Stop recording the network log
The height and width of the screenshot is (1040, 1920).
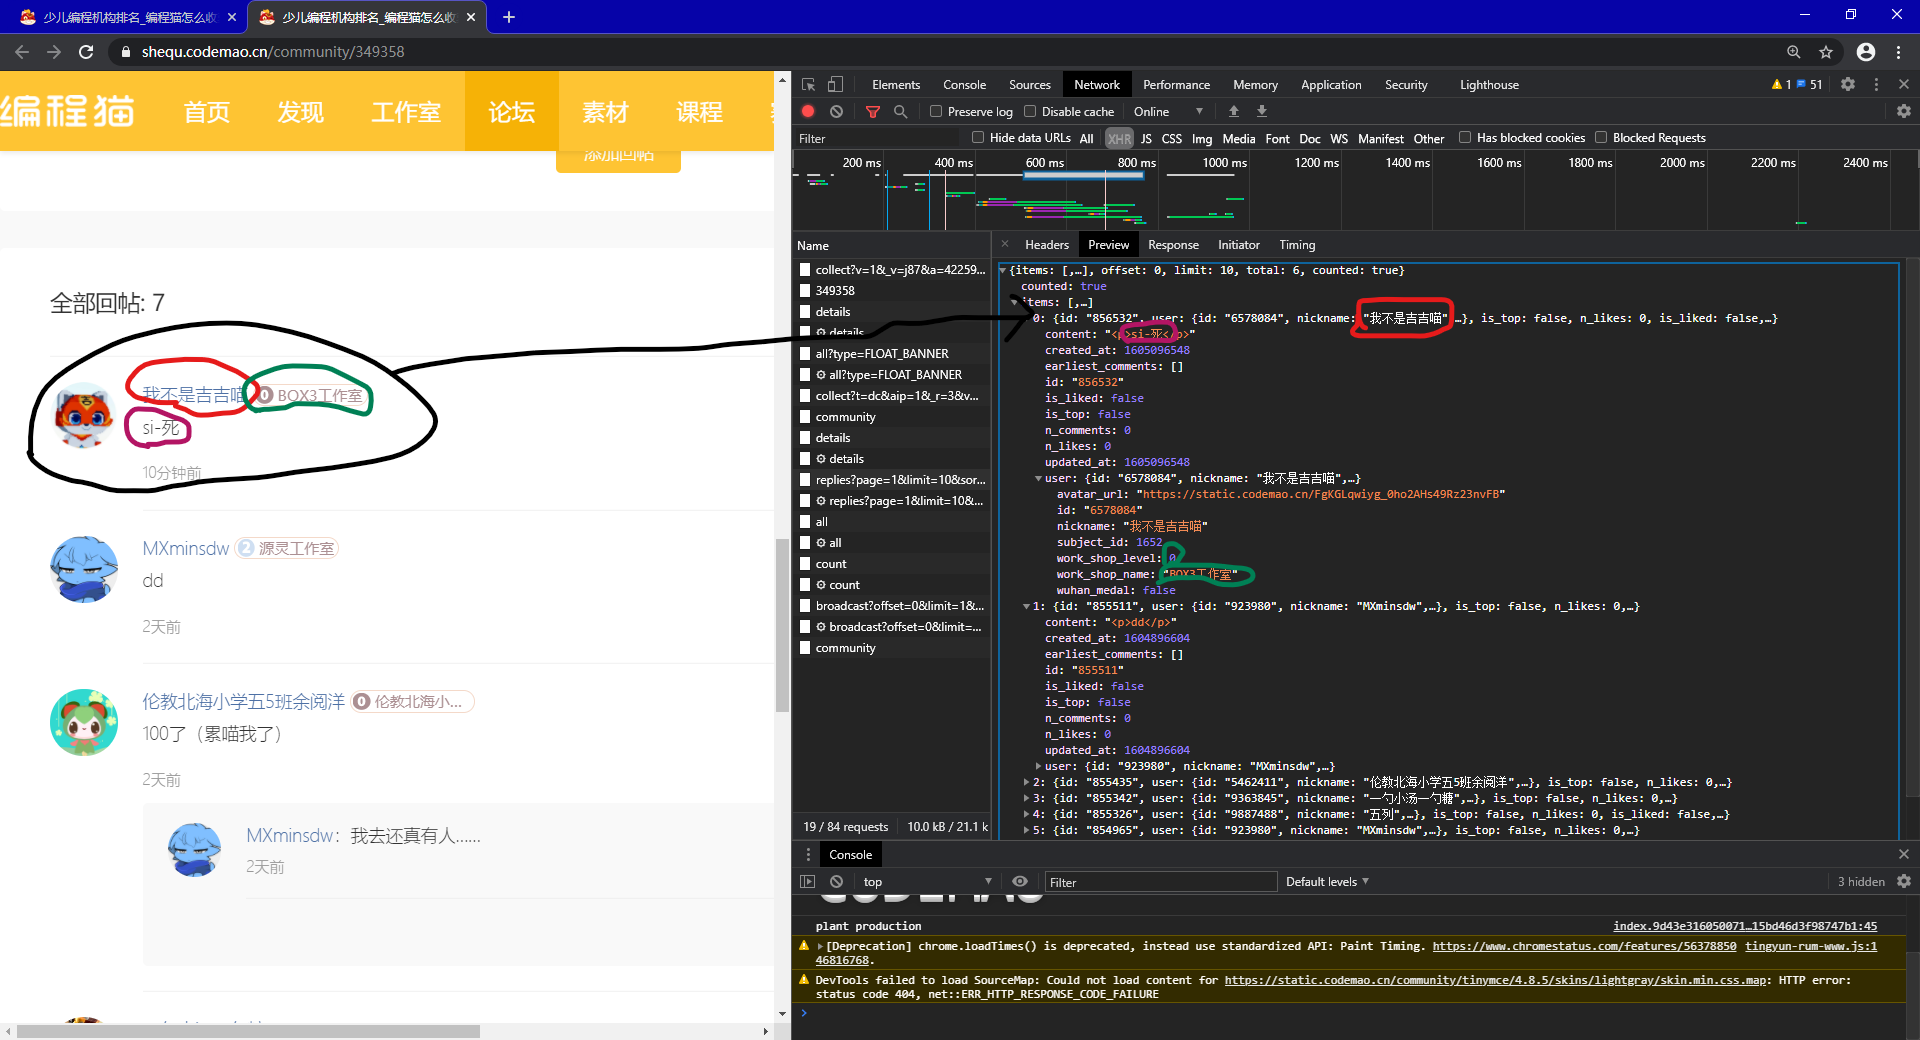point(808,112)
